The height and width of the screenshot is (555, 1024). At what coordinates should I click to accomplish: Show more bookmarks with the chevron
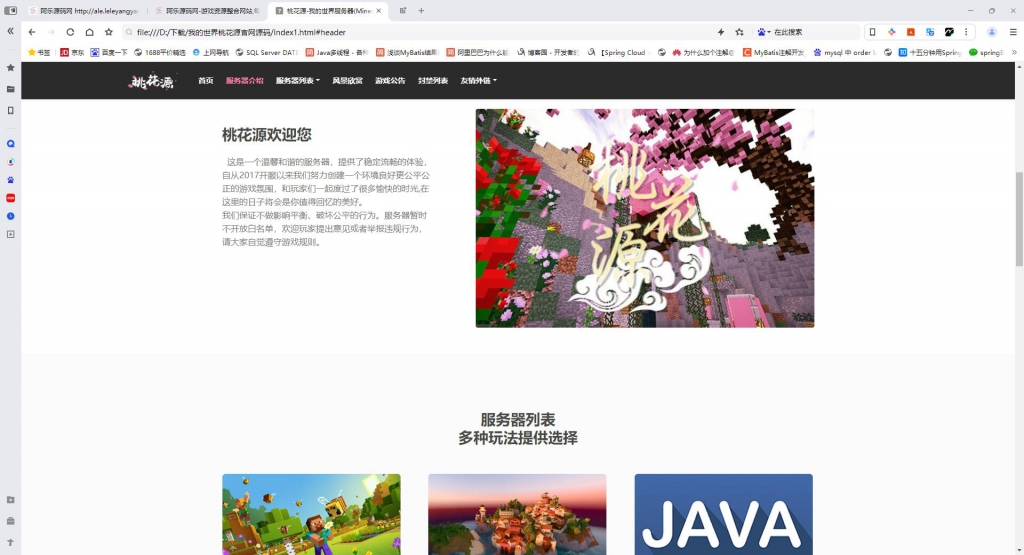(1014, 52)
